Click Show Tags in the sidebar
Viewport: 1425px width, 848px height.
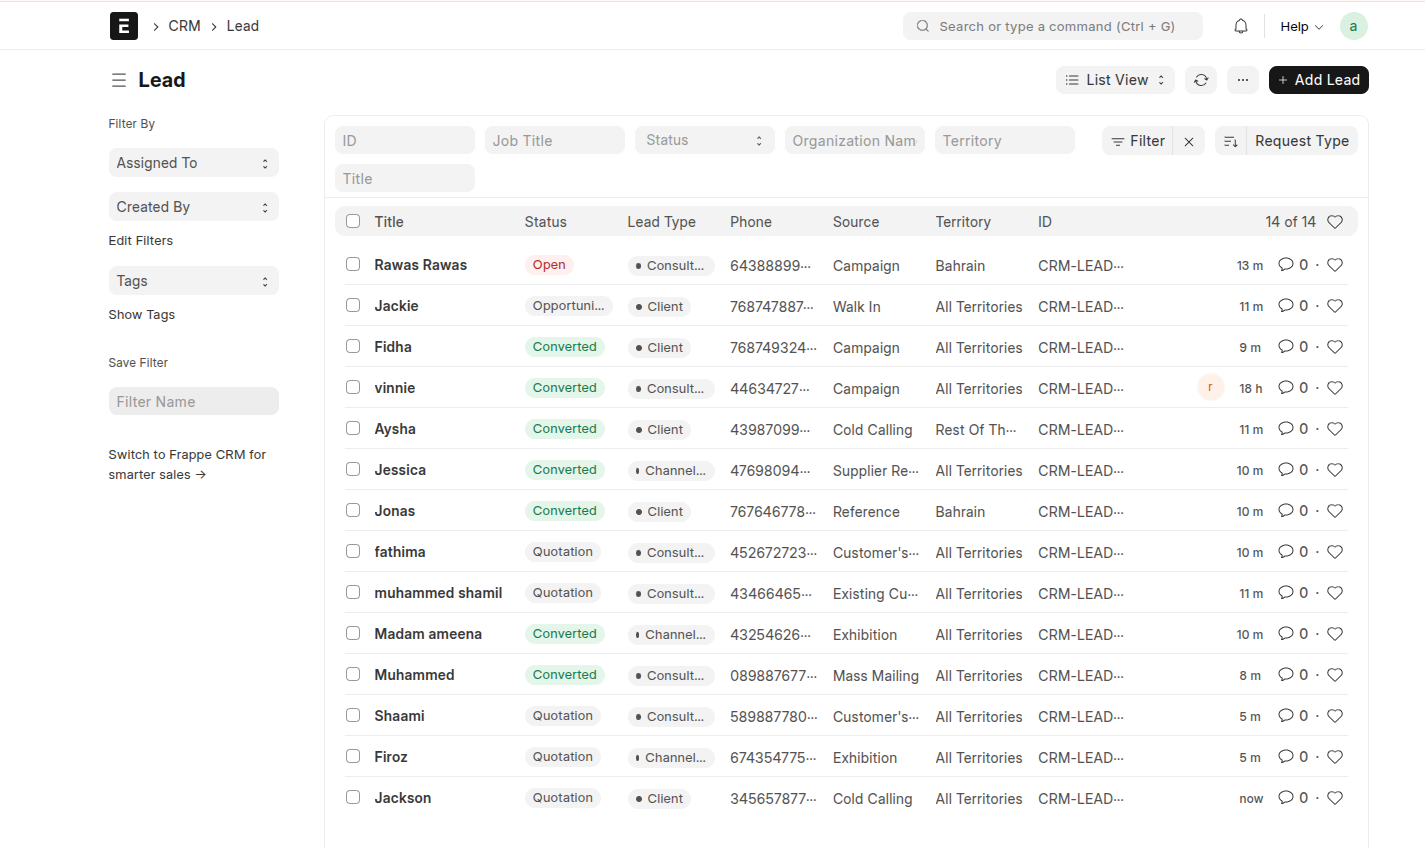142,315
